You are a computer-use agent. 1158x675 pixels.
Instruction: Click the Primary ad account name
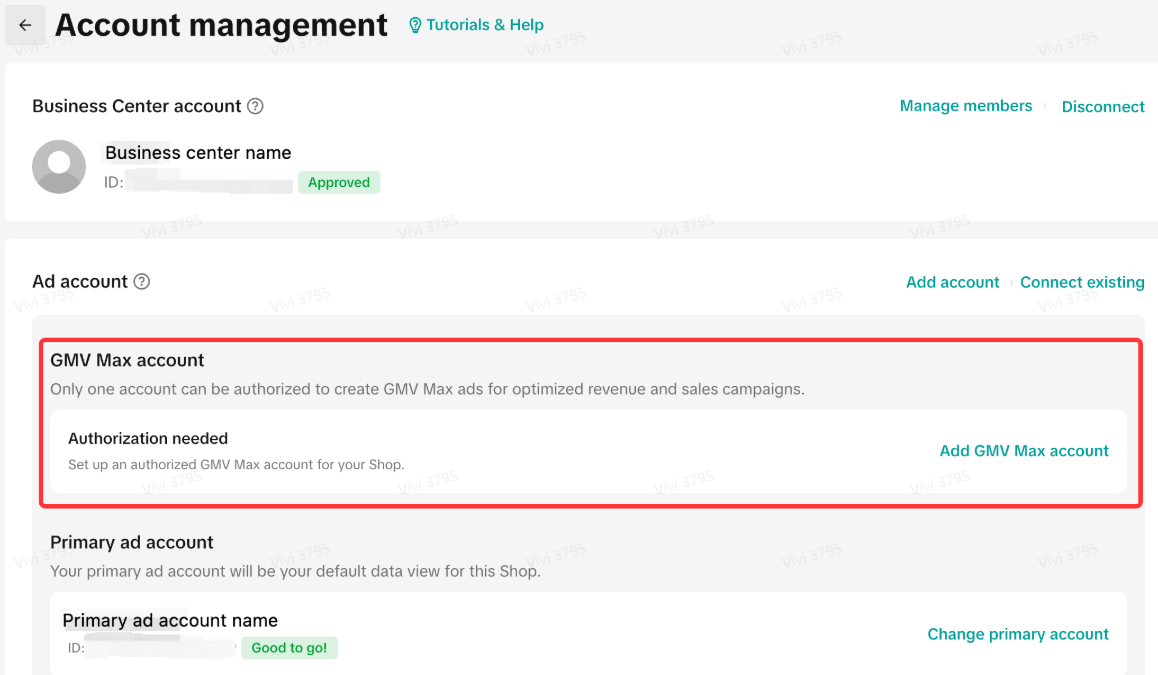pos(170,621)
